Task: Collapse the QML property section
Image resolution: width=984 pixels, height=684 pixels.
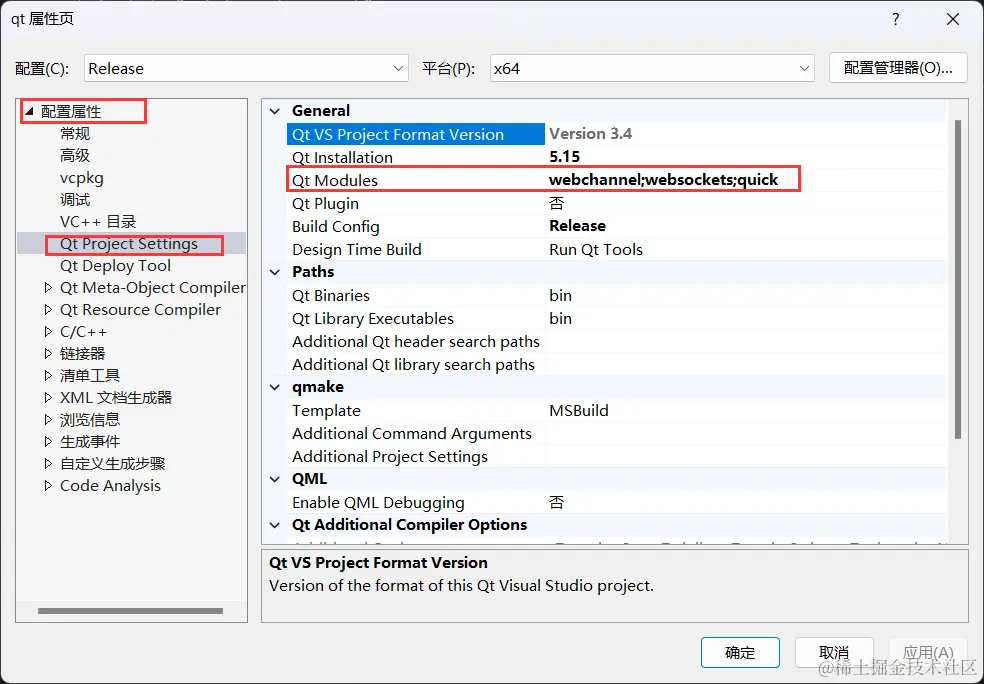Action: 274,479
